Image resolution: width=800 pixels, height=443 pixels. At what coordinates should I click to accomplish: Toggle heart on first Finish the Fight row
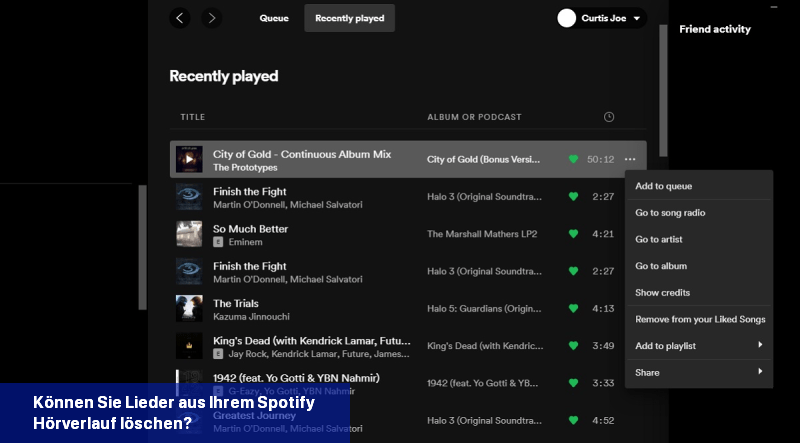573,196
